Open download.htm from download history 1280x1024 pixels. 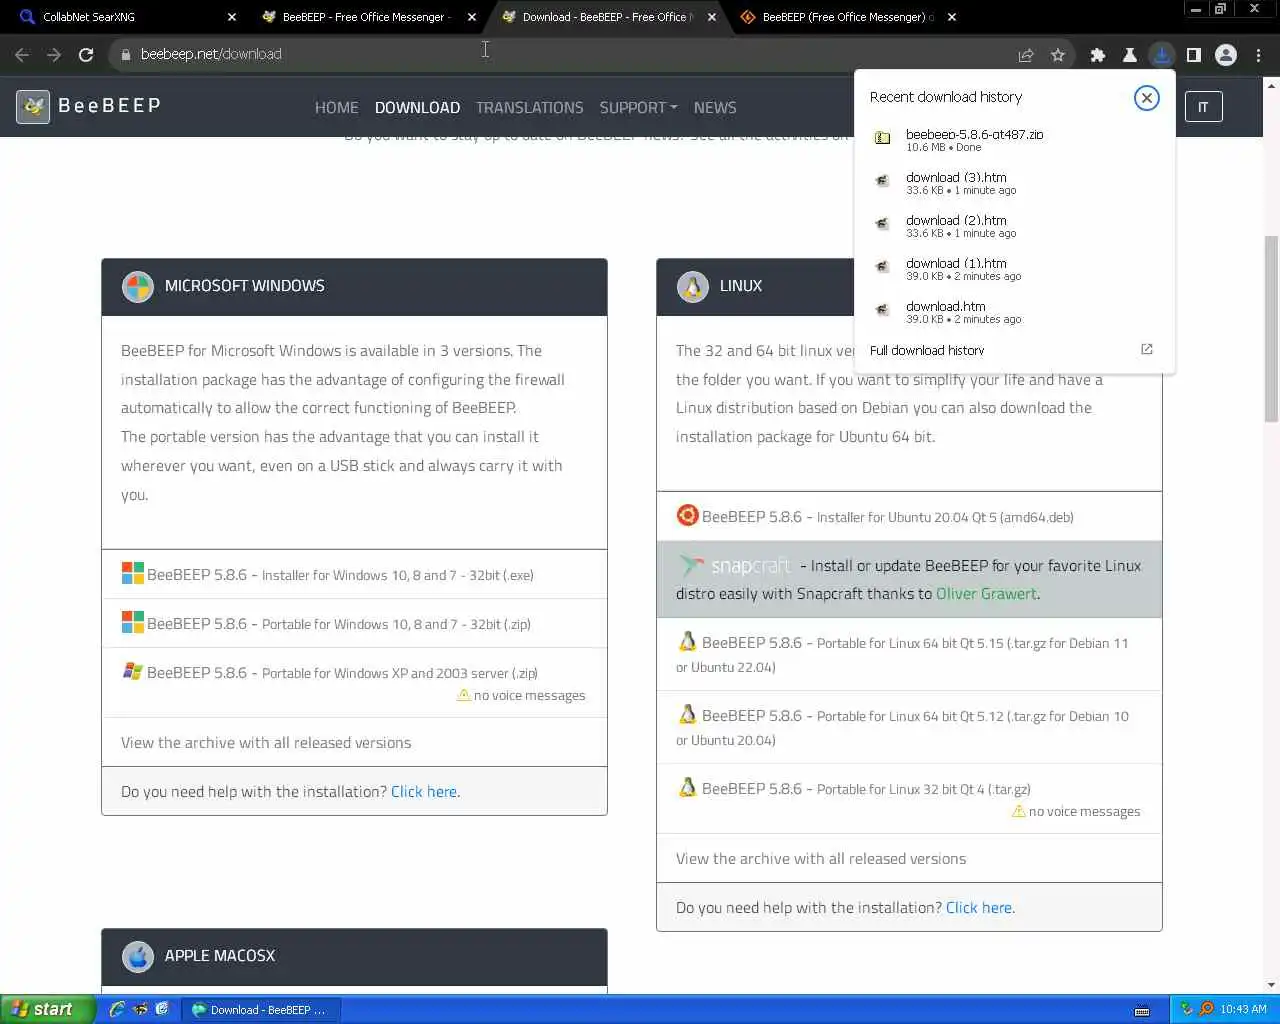pyautogui.click(x=946, y=306)
